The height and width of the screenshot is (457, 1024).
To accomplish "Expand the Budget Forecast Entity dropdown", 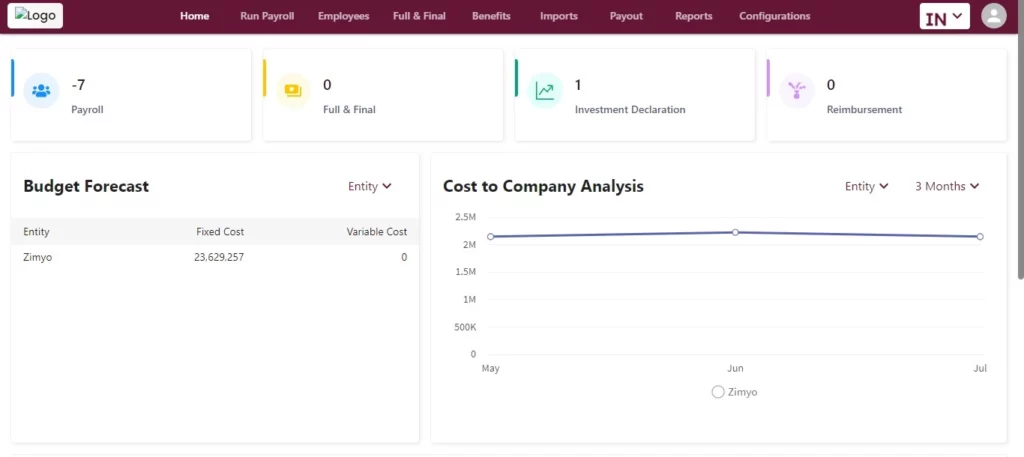I will click(x=370, y=187).
